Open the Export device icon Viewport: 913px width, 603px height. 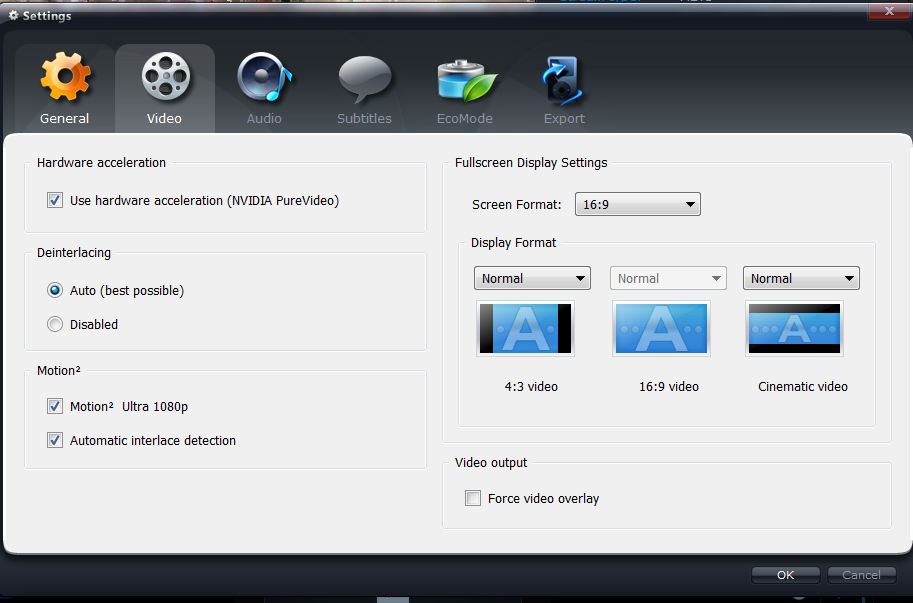tap(564, 78)
